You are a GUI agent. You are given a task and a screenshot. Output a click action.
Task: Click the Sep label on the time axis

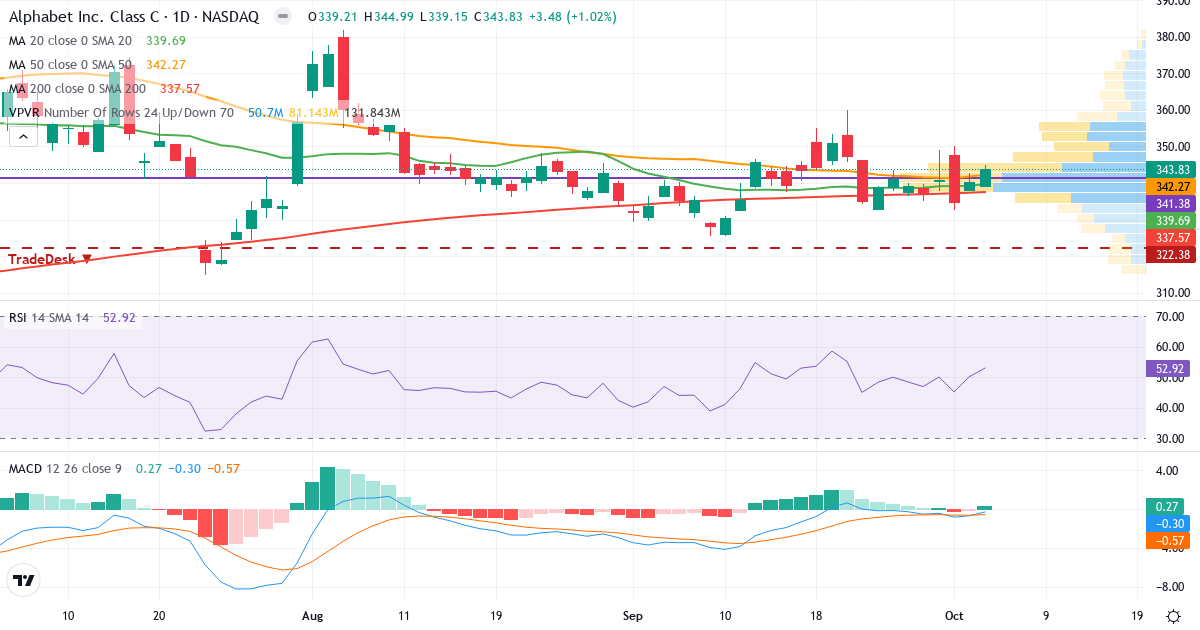click(x=632, y=616)
